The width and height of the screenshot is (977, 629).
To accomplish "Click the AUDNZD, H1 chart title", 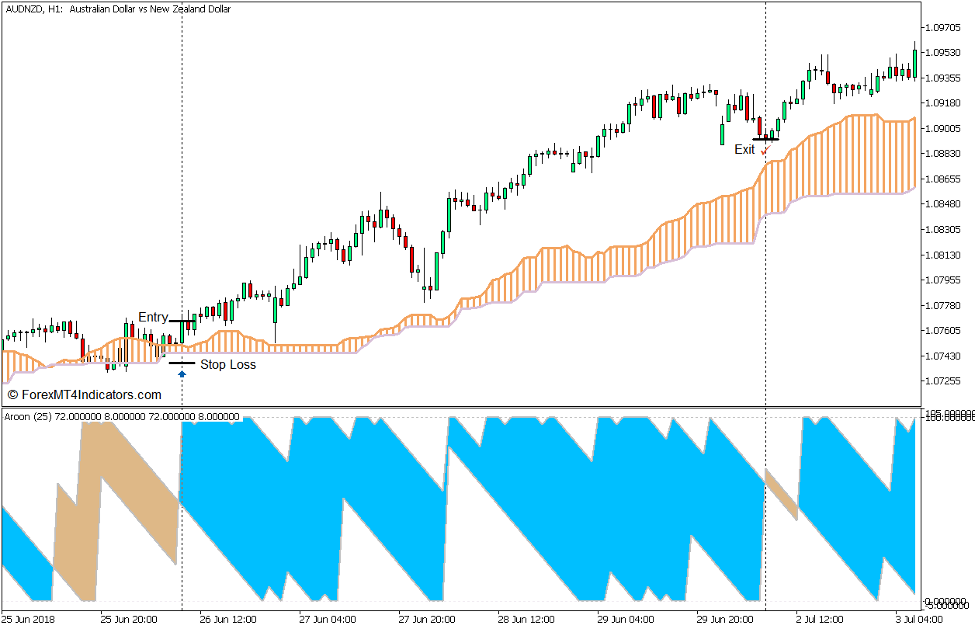I will 117,9.
